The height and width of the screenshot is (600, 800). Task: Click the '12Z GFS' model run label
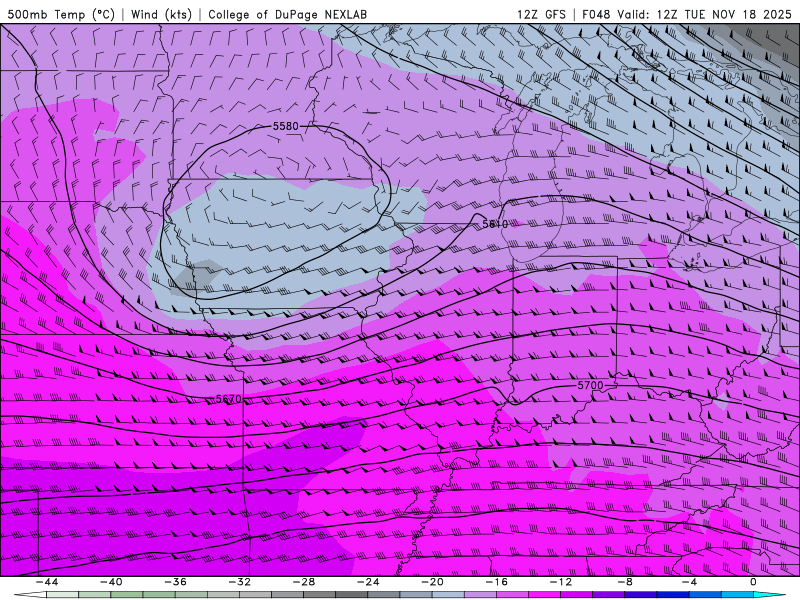point(541,14)
